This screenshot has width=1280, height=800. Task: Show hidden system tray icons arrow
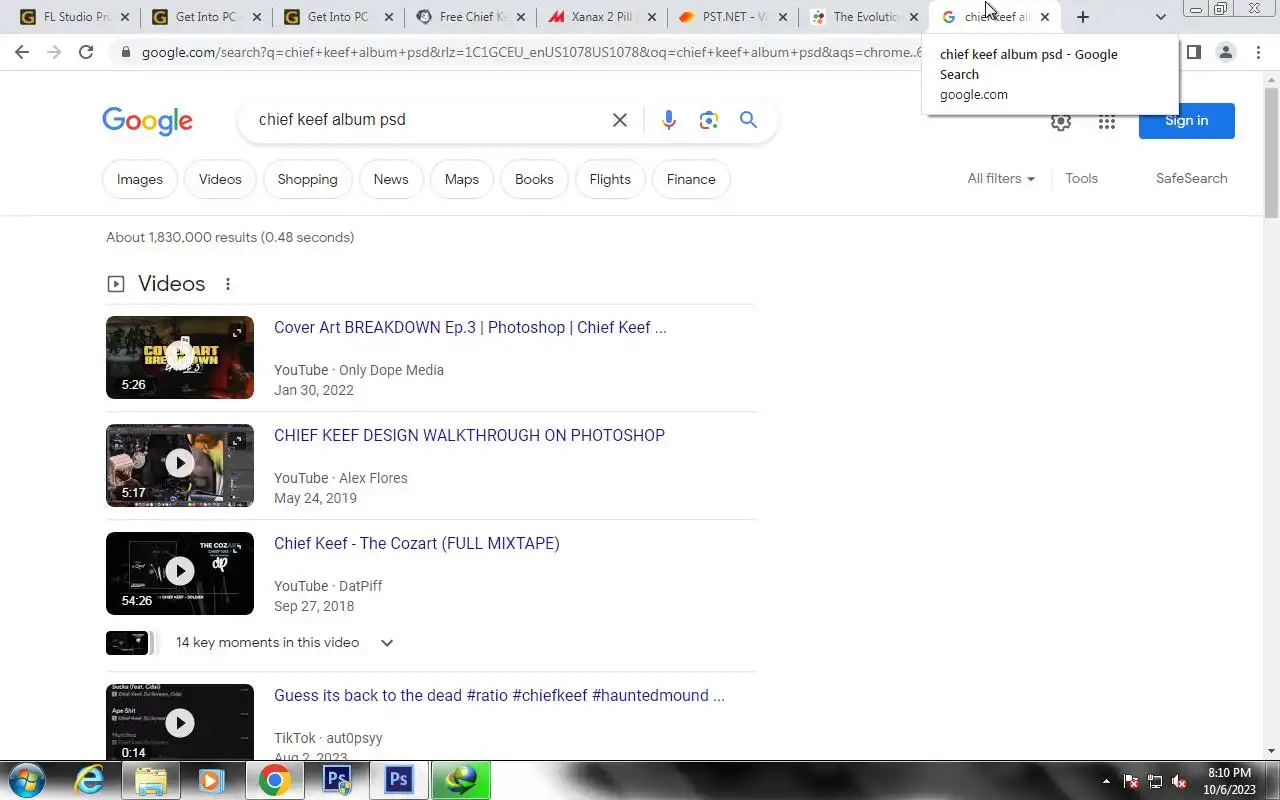[x=1106, y=781]
